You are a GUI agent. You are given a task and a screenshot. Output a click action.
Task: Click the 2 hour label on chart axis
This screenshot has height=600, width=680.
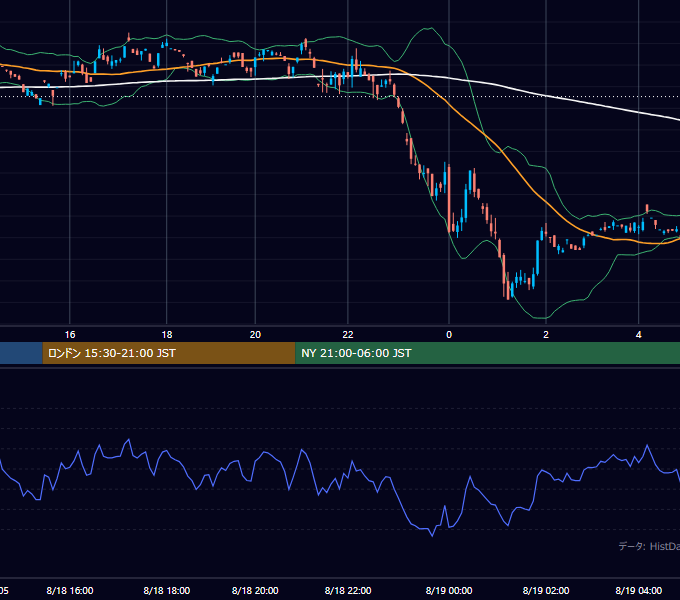point(546,335)
